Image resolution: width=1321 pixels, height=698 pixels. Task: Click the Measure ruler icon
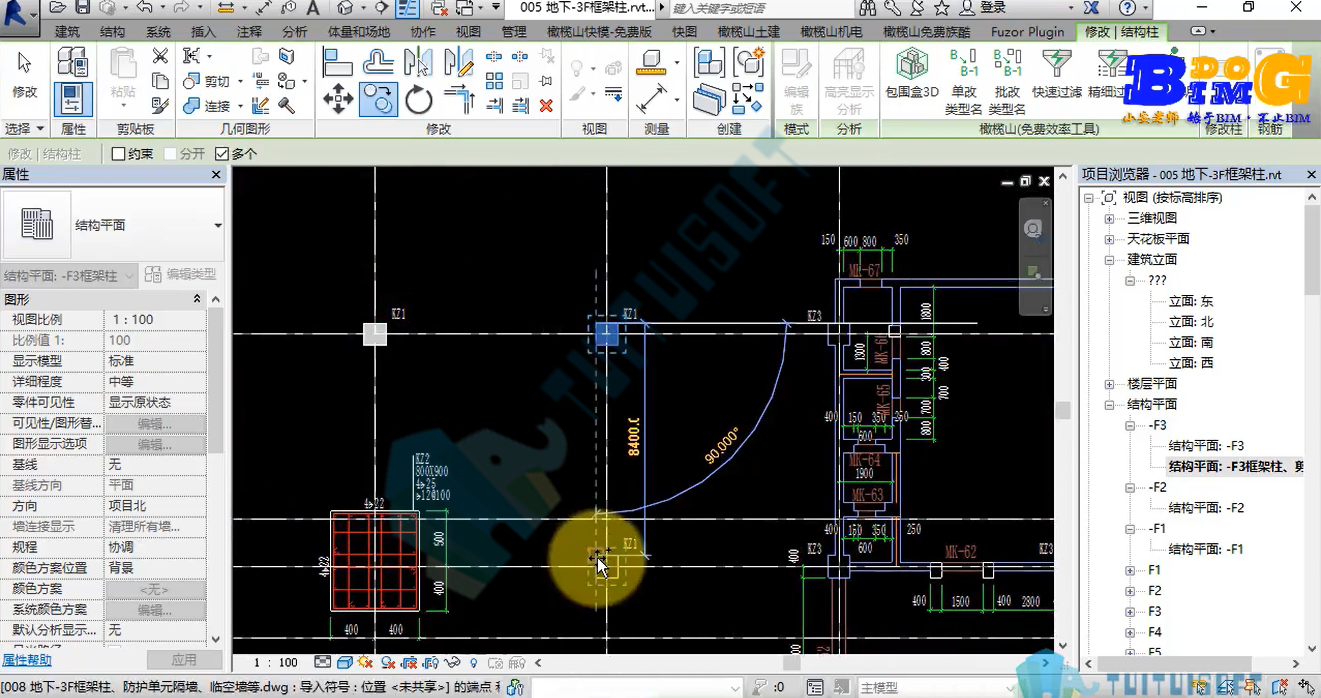pyautogui.click(x=651, y=62)
